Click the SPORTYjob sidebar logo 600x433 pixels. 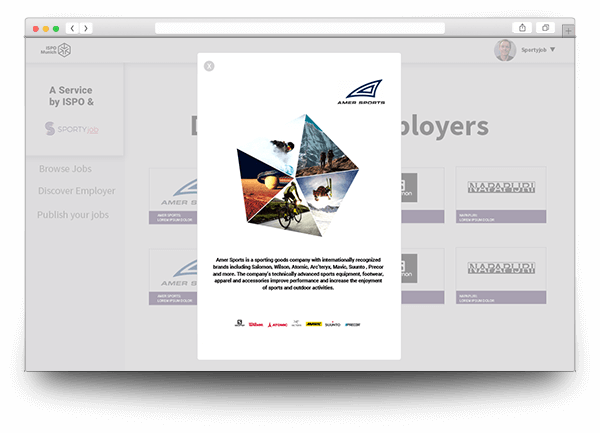[x=72, y=129]
